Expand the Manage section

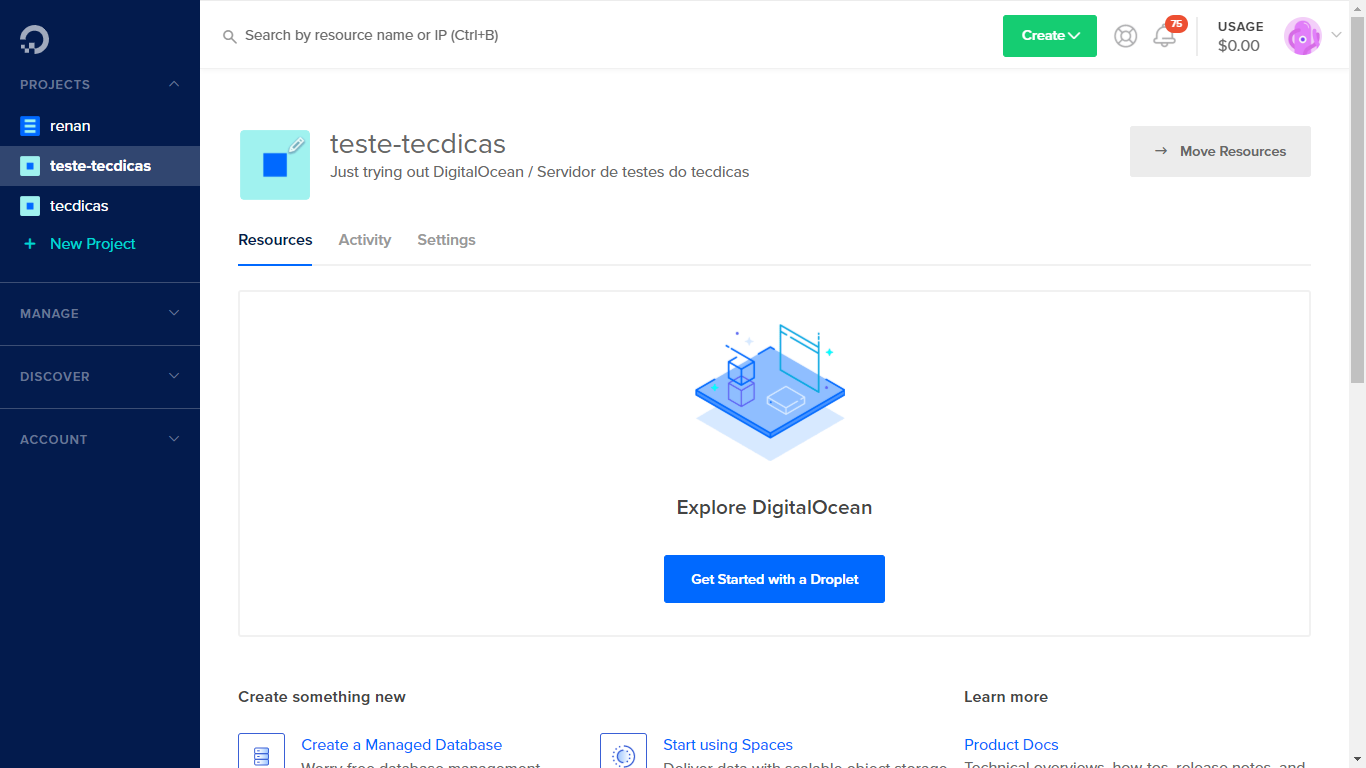100,313
